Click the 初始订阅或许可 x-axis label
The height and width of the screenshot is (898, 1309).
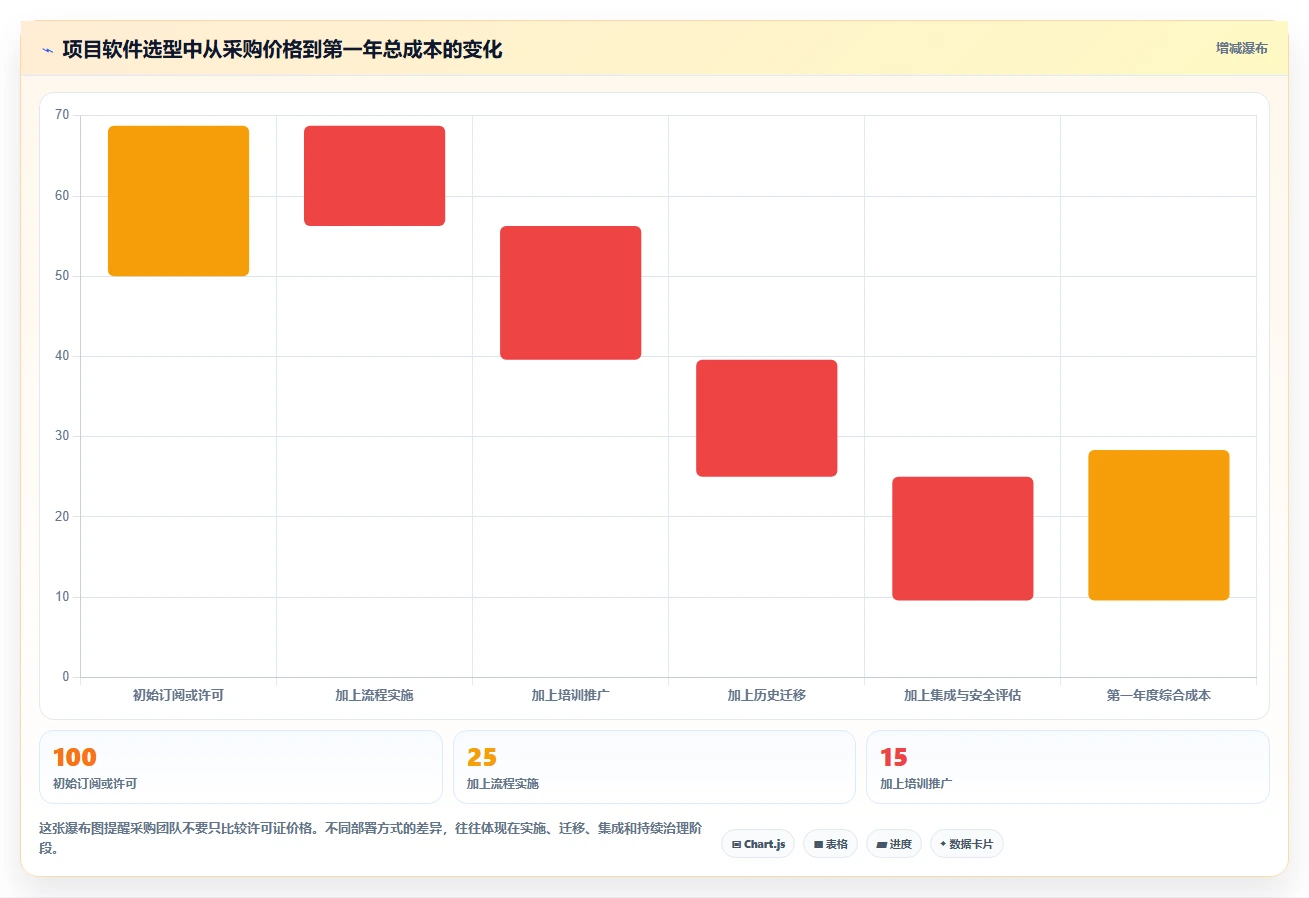[x=178, y=695]
